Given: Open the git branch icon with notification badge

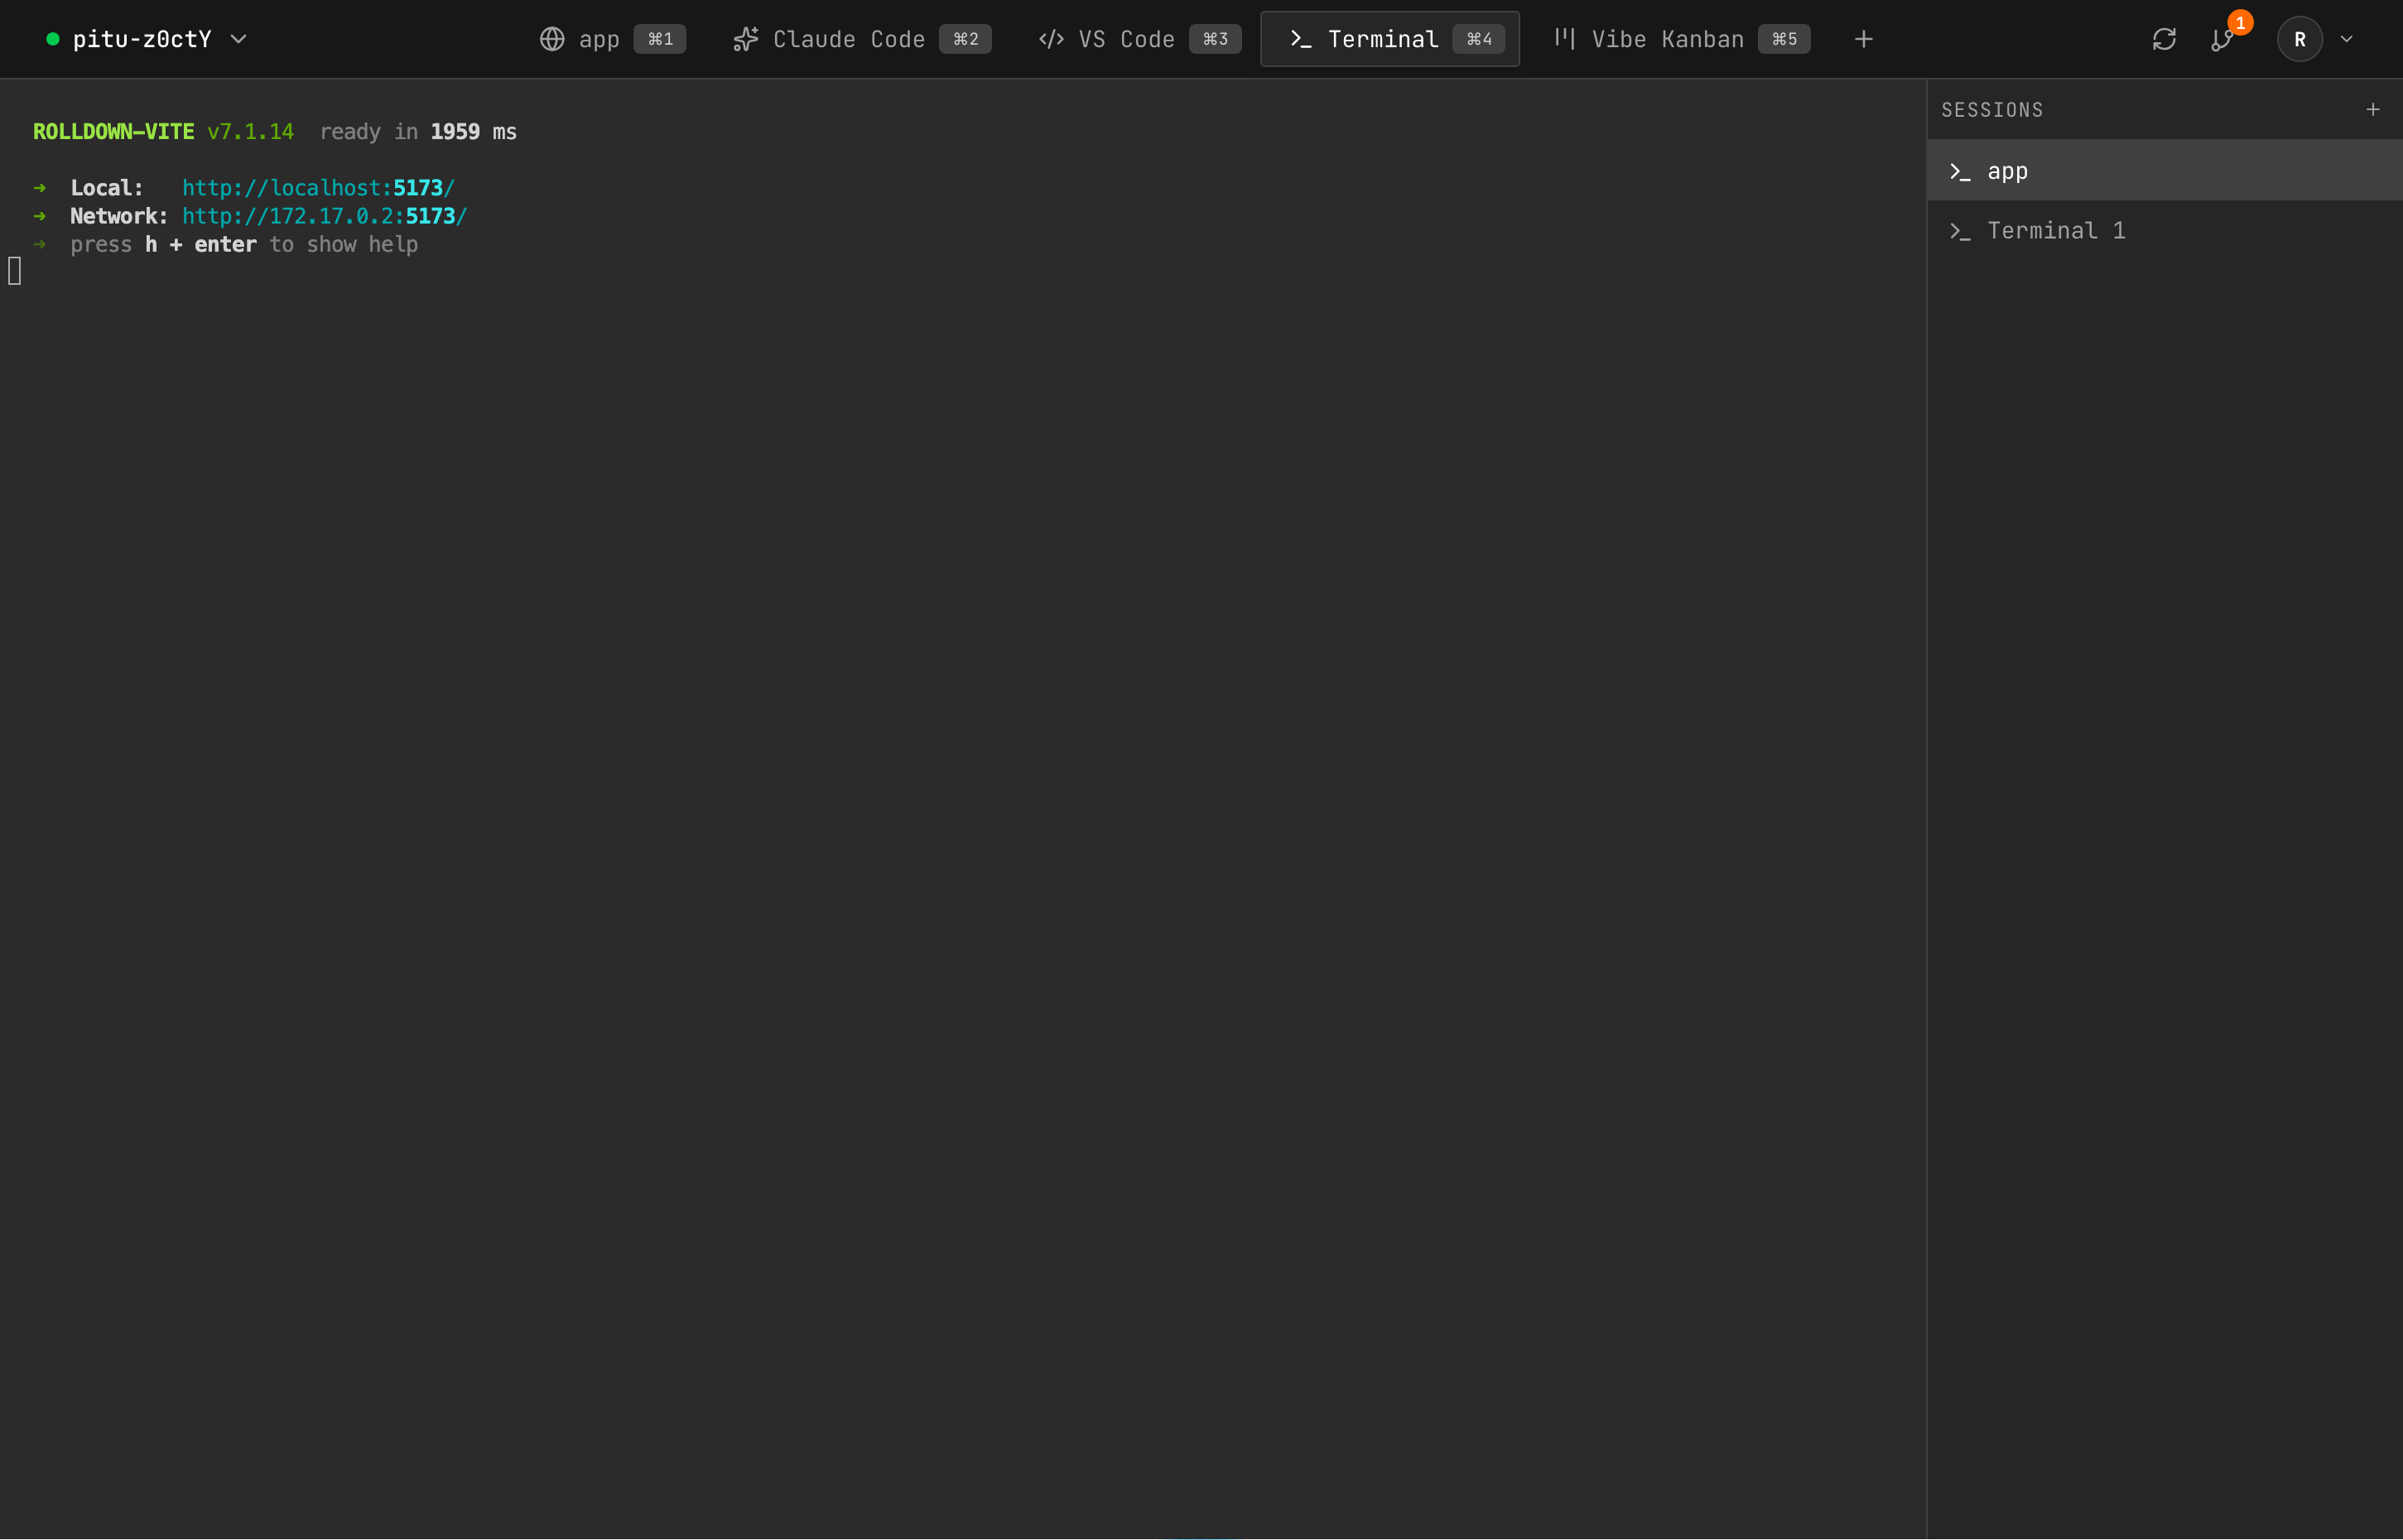Looking at the screenshot, I should (x=2222, y=41).
